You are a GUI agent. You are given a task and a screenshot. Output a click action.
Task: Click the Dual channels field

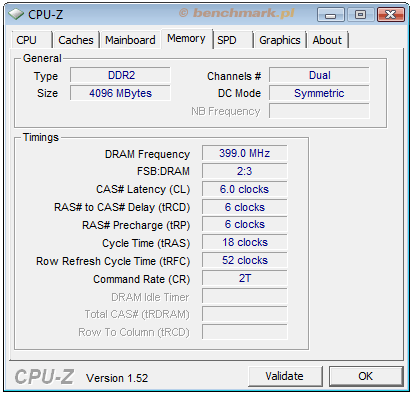[x=319, y=75]
